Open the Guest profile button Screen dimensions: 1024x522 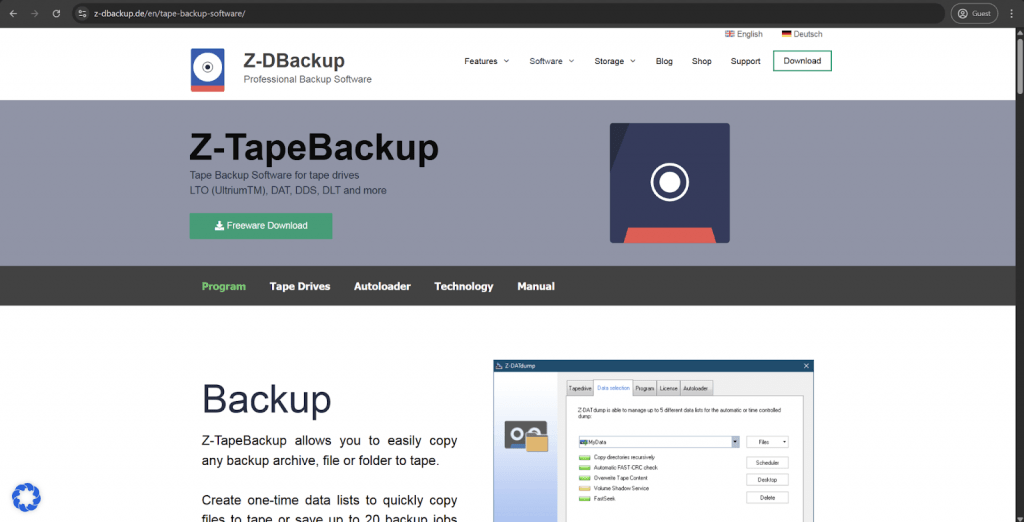pos(974,14)
